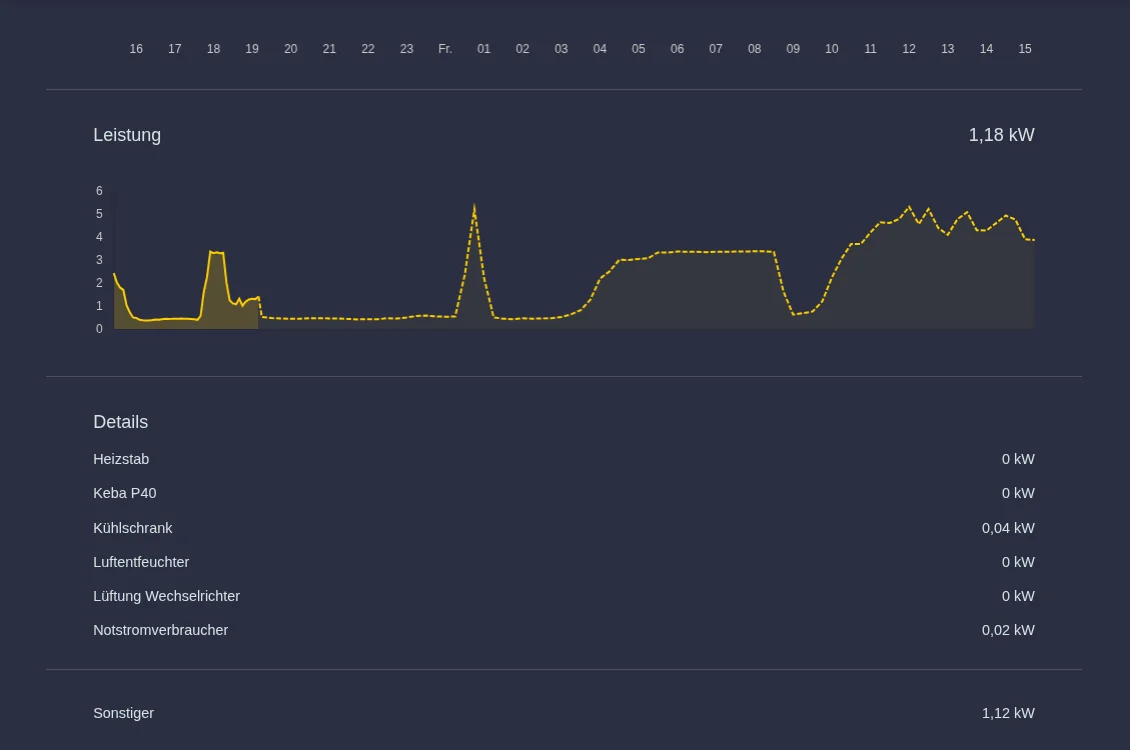
Task: Click hour "18" on the time axis
Action: click(x=213, y=48)
